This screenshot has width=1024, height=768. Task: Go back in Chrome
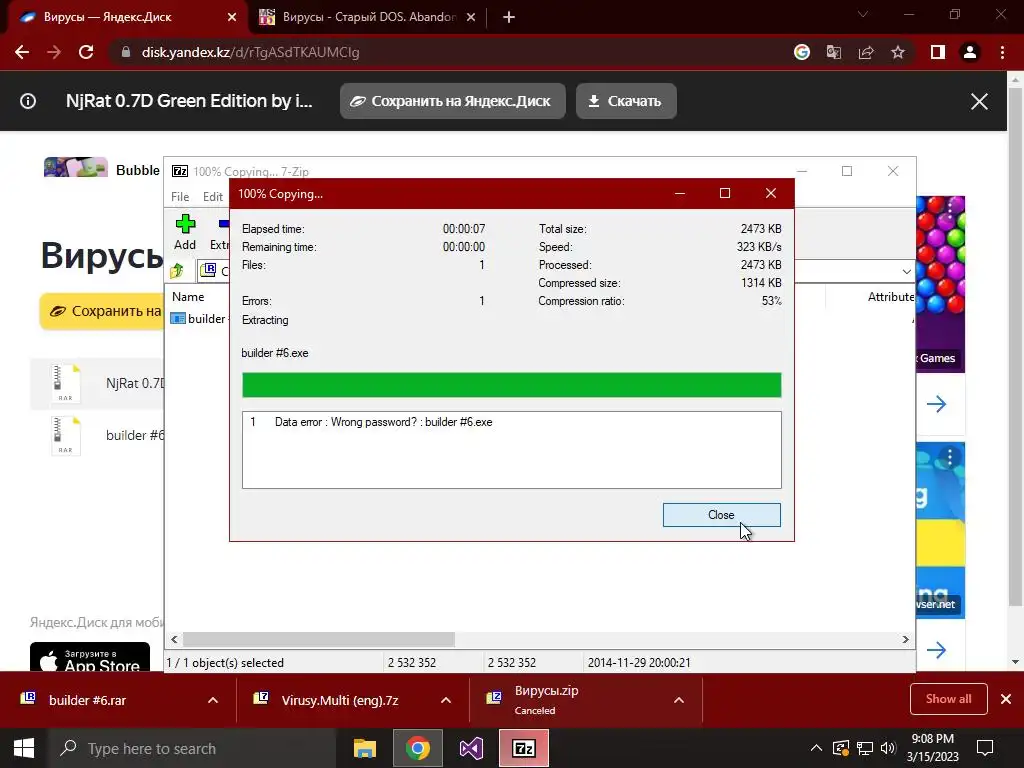(22, 52)
